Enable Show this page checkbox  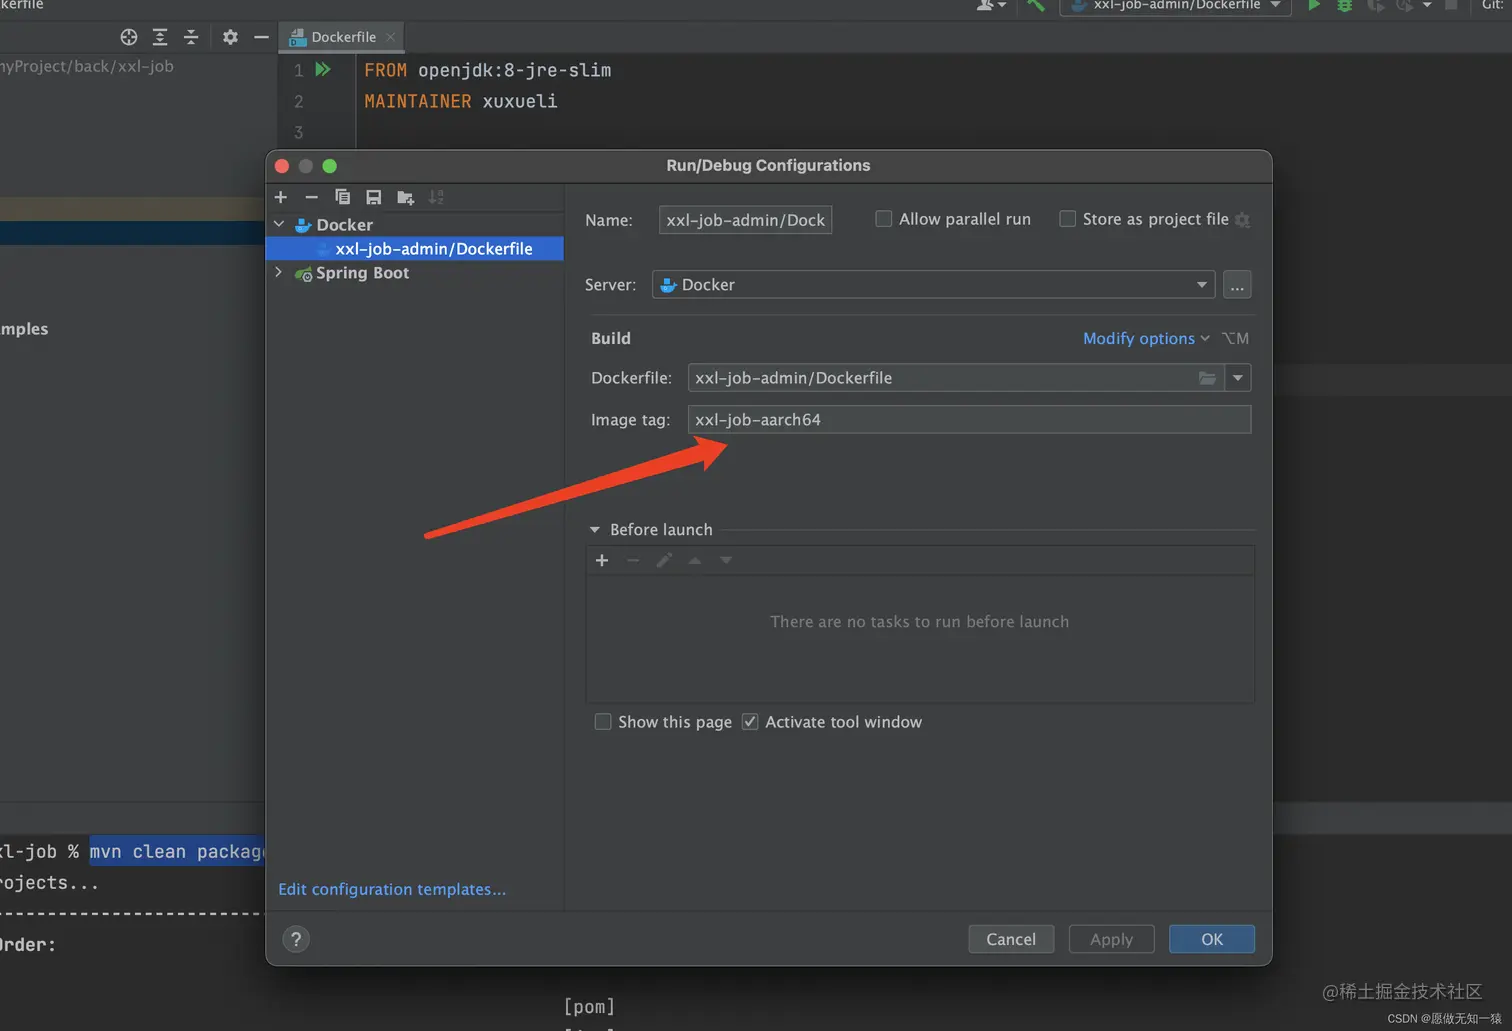603,722
